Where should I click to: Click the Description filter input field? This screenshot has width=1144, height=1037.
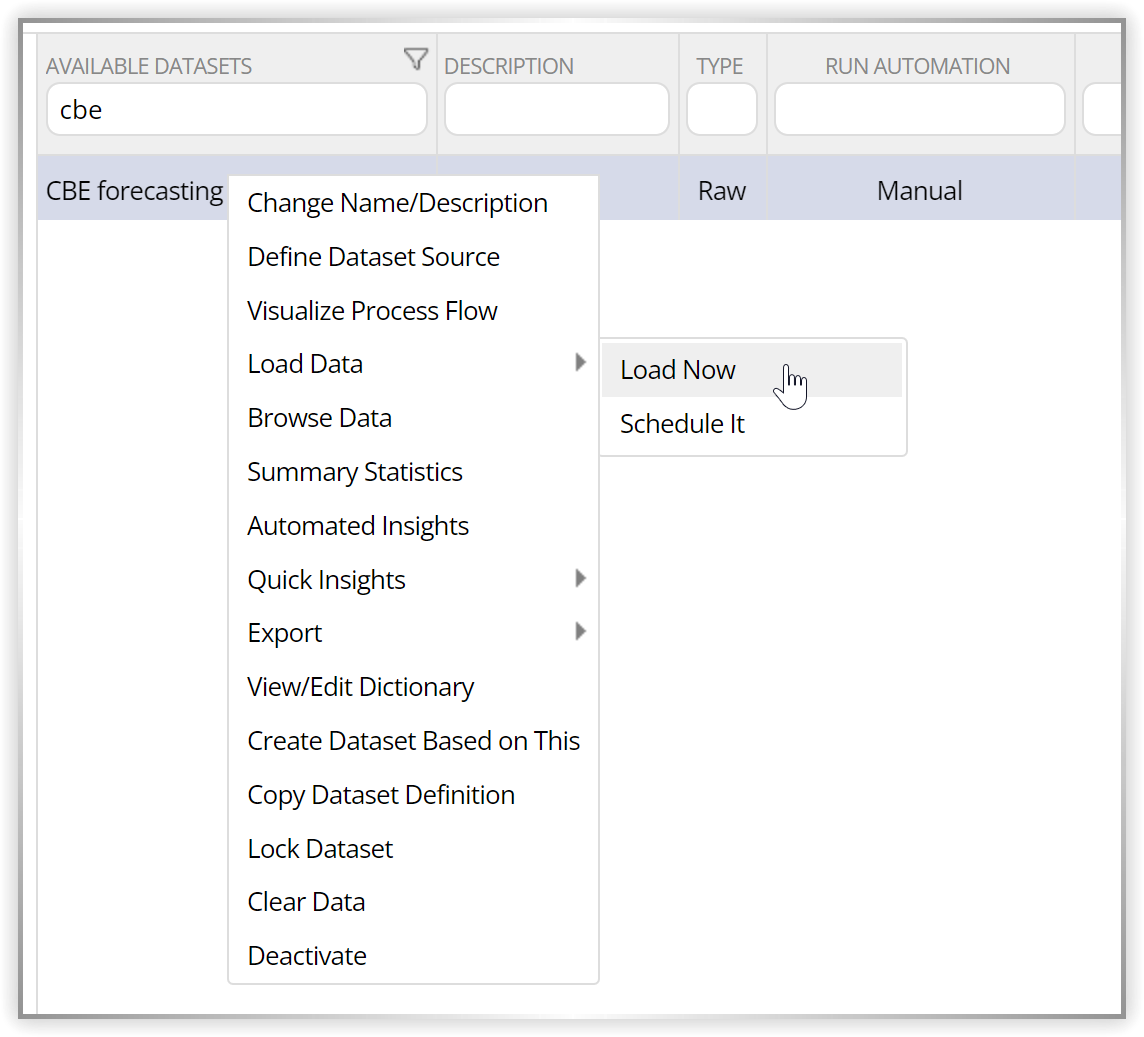(557, 109)
